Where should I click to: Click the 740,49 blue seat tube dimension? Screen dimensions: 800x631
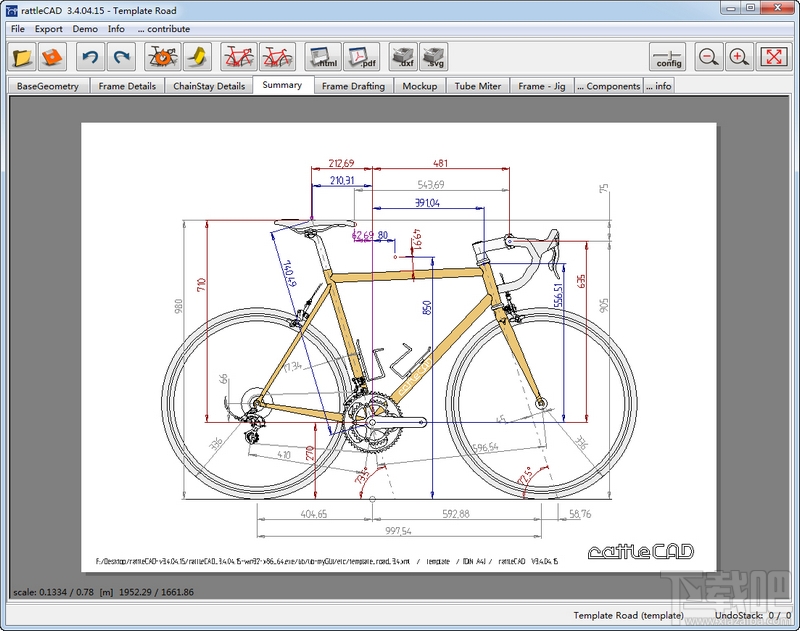pyautogui.click(x=290, y=273)
